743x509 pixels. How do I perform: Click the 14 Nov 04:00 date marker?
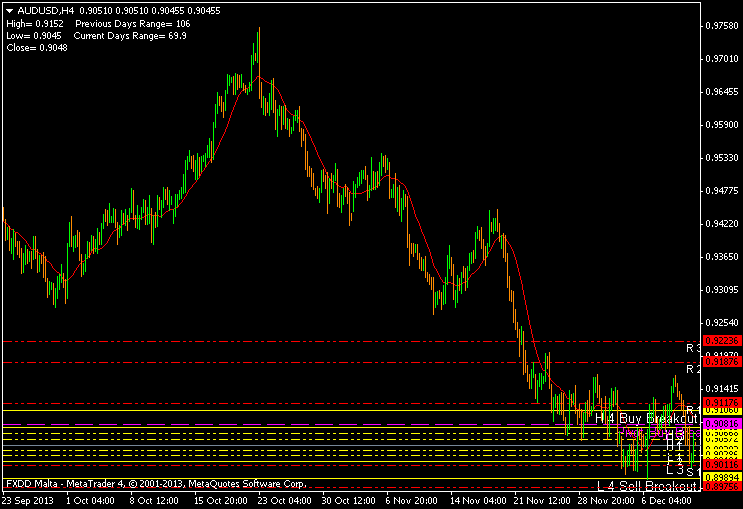pyautogui.click(x=478, y=500)
